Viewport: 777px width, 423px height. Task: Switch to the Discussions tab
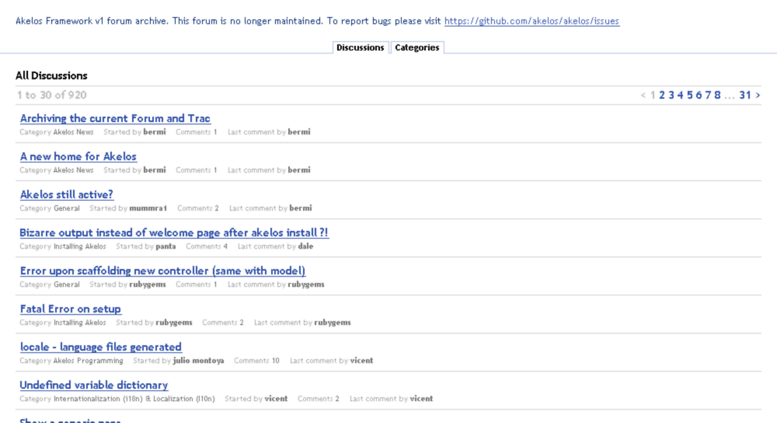[360, 48]
